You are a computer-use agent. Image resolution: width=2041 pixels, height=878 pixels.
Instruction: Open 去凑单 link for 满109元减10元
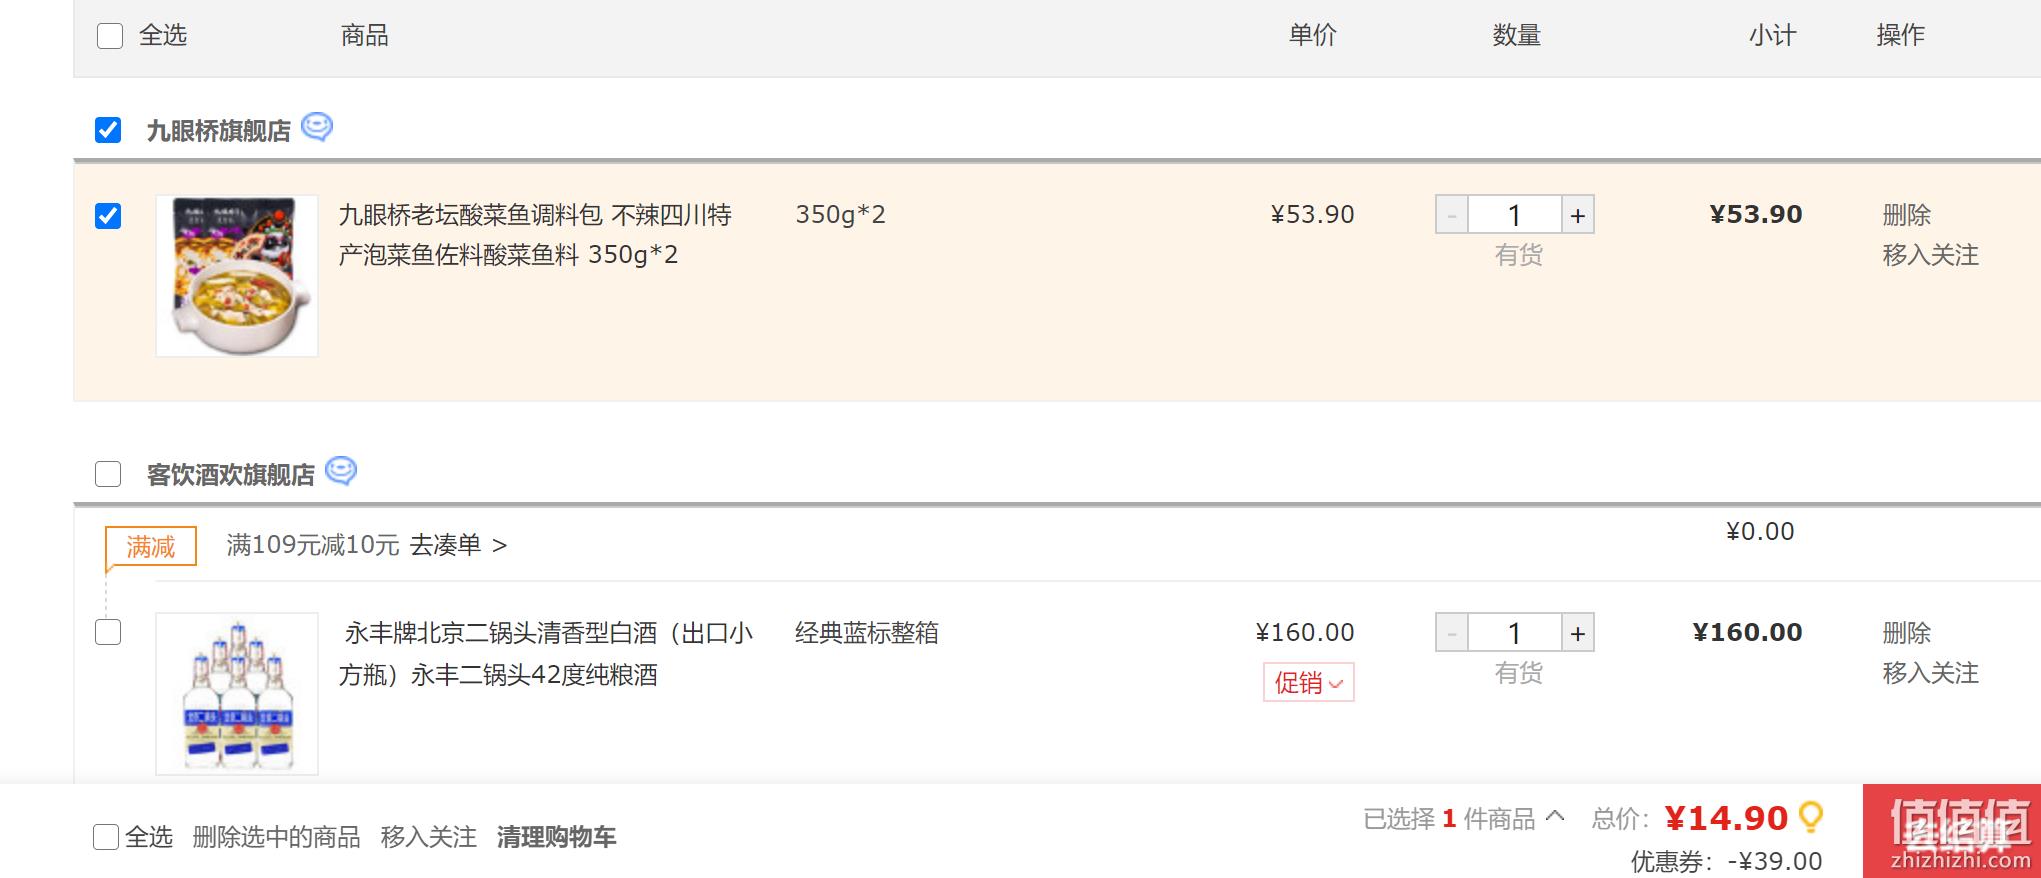[x=458, y=545]
